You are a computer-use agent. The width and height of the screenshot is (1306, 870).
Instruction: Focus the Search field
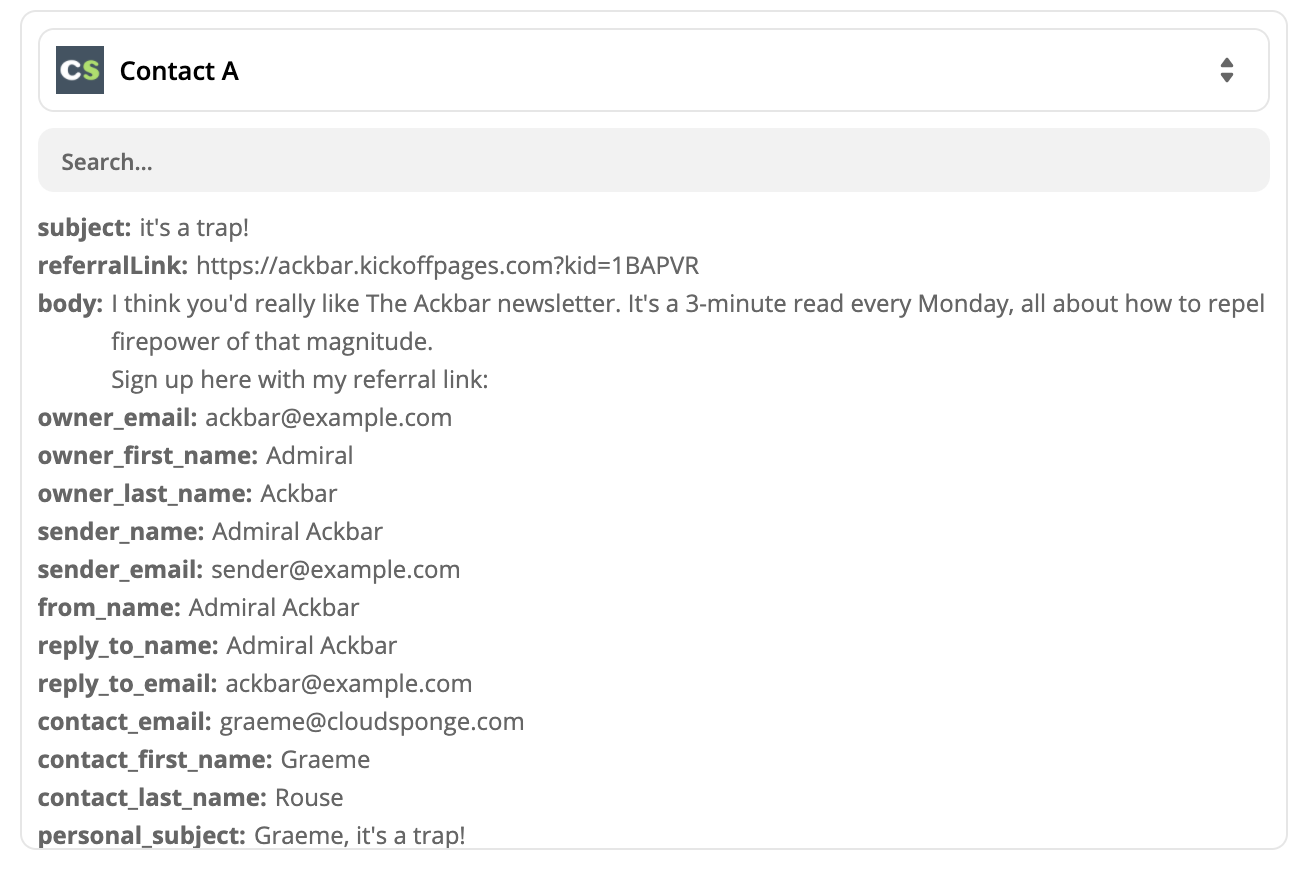pyautogui.click(x=653, y=161)
